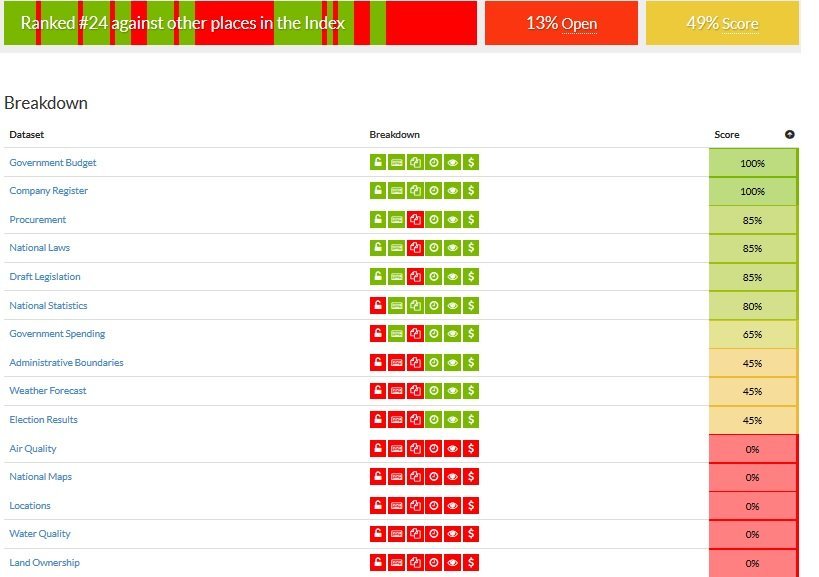The height and width of the screenshot is (577, 819).
Task: Sort table by the Dataset column header
Action: 27,134
